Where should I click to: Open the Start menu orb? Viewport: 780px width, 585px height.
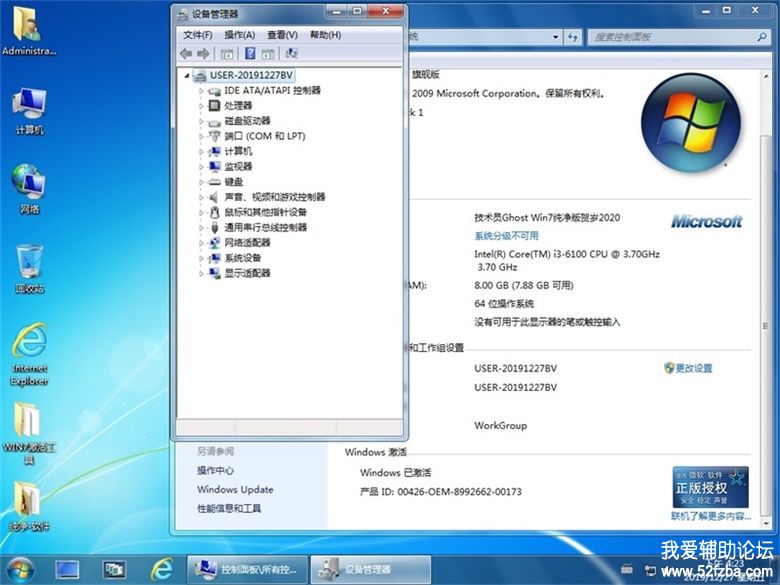coord(20,570)
